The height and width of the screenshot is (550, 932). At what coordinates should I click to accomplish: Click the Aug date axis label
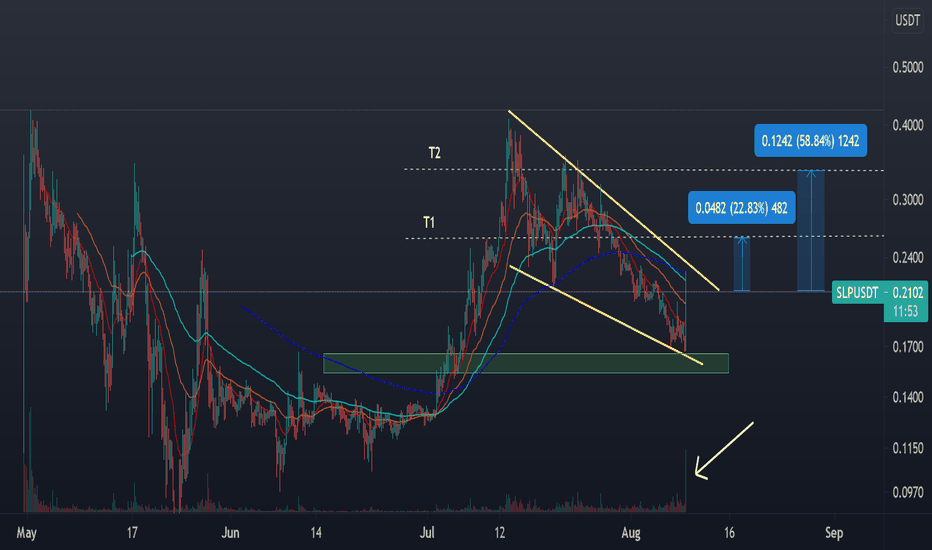[x=631, y=532]
